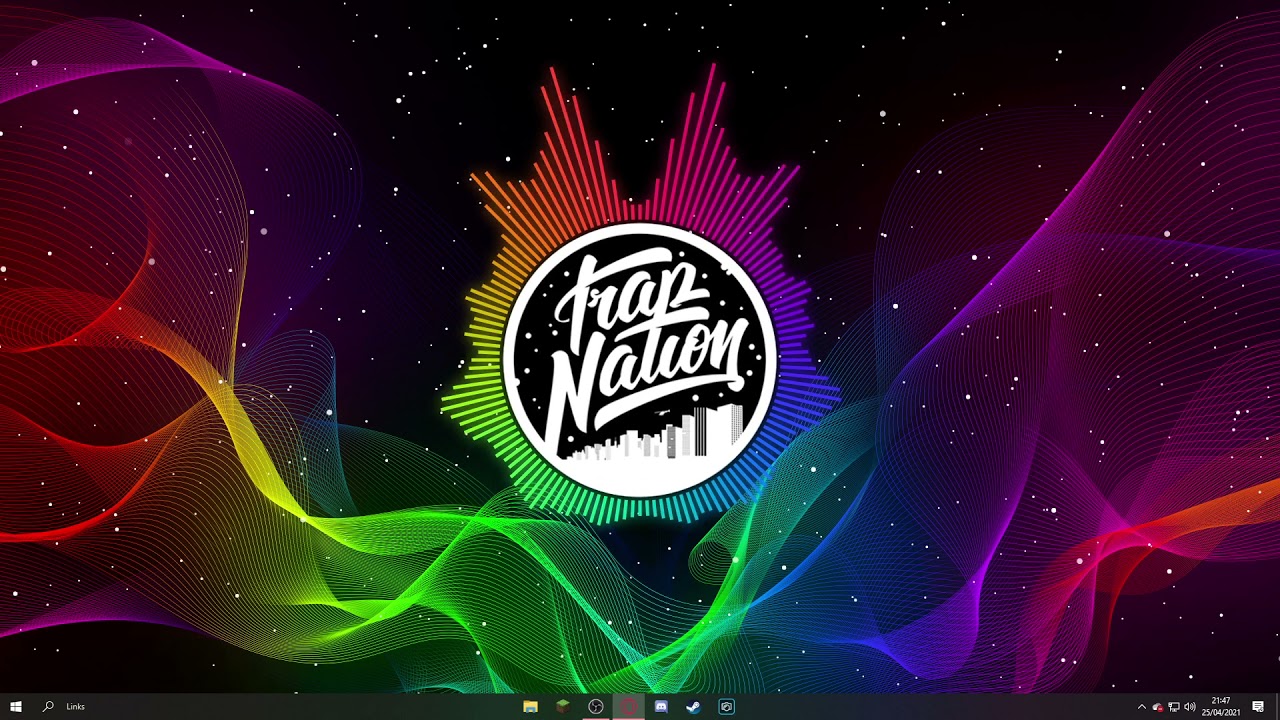Click the taskbar search magnifier icon
The height and width of the screenshot is (720, 1280).
pos(48,707)
